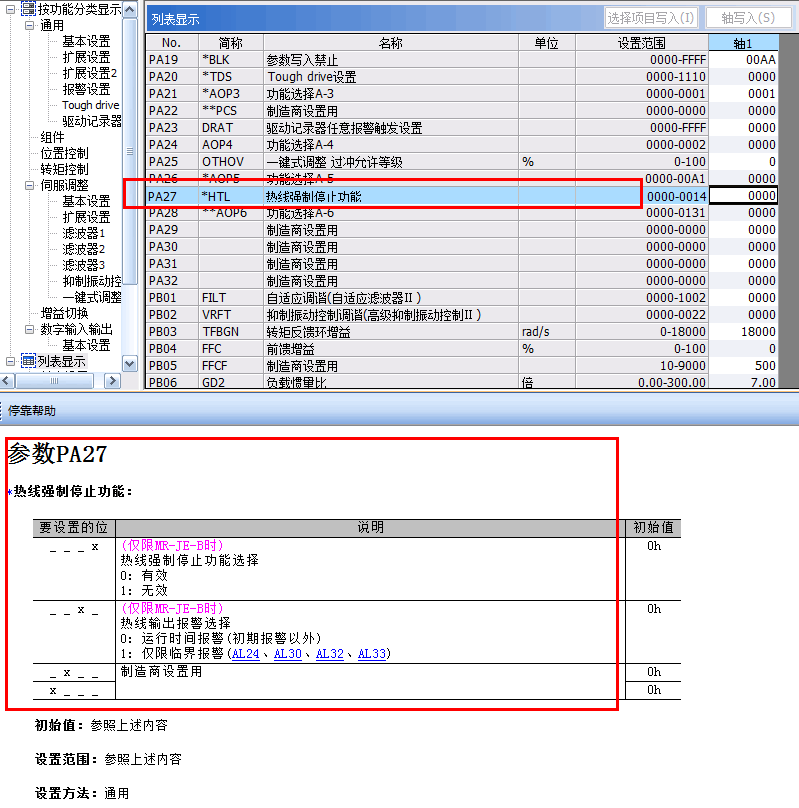The image size is (799, 808).
Task: Click the 列表显示 list icon in tree
Action: click(x=28, y=361)
